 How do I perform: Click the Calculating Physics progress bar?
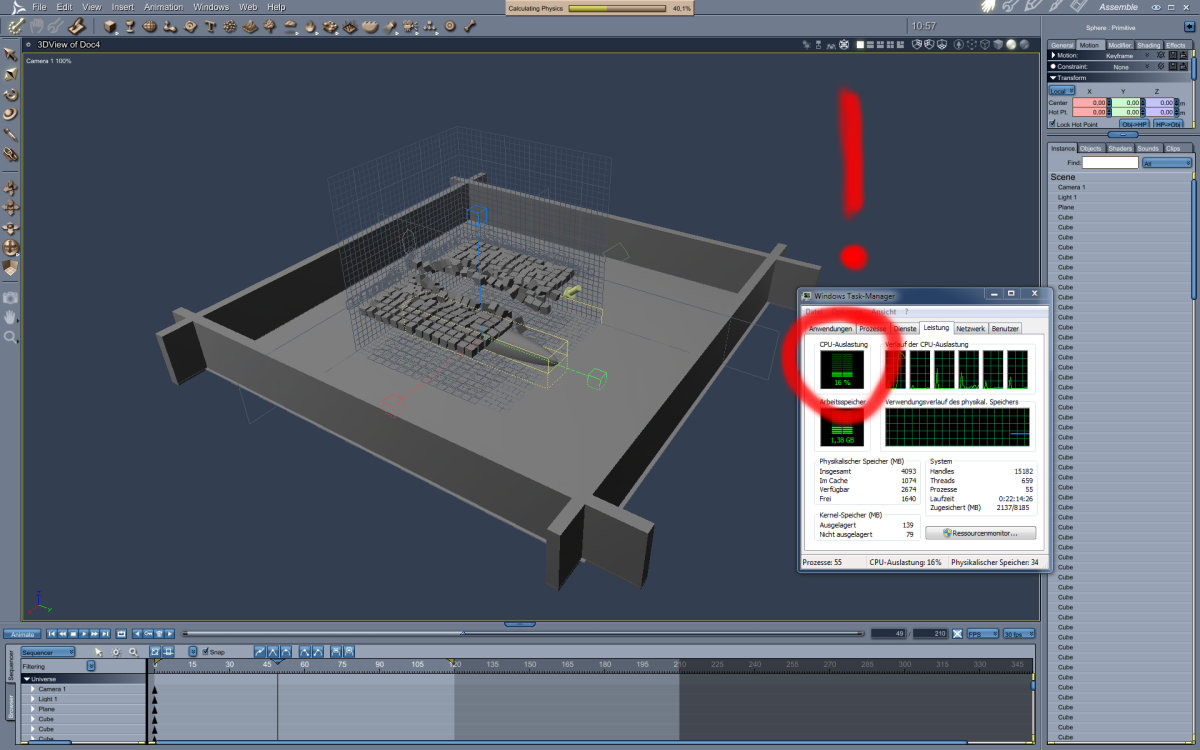[617, 8]
